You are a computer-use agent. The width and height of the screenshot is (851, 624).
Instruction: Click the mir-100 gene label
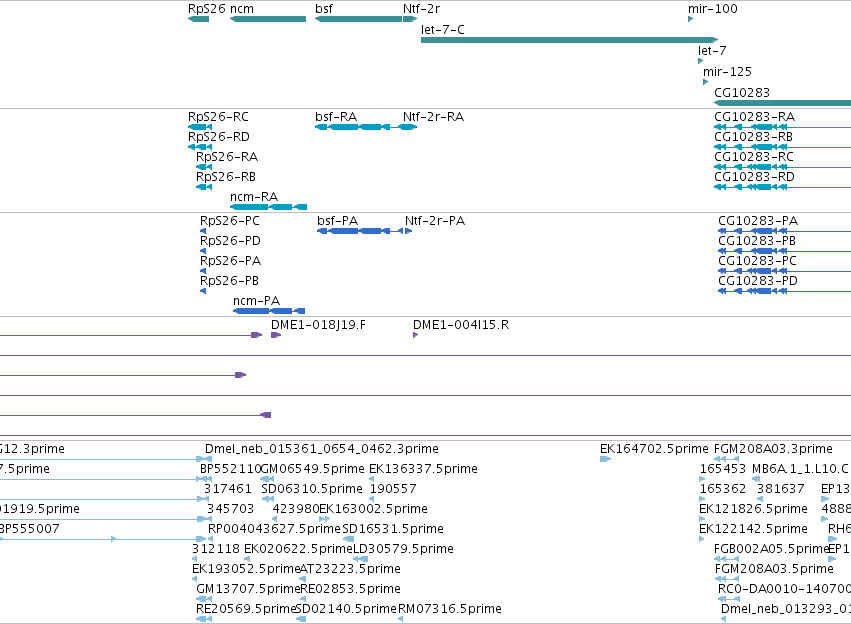point(713,9)
